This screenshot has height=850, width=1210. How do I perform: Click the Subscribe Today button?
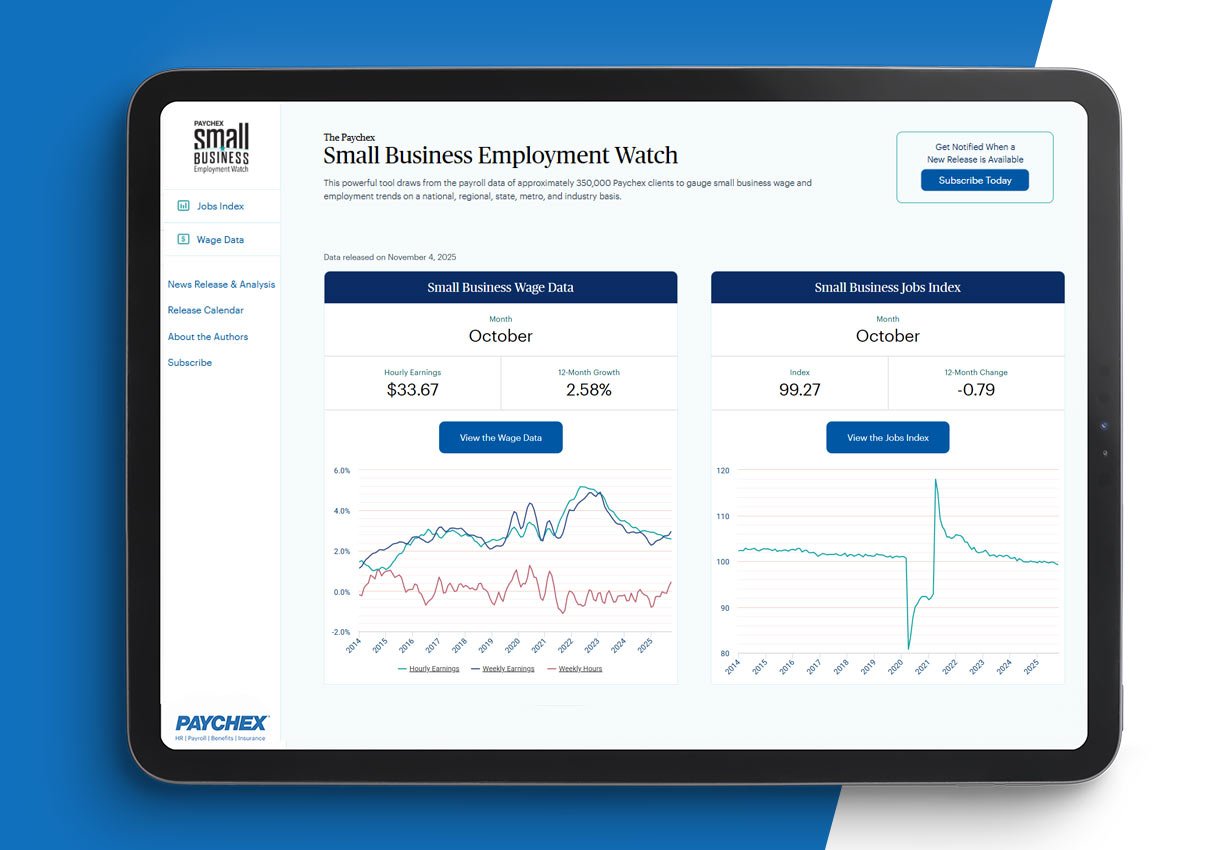click(x=975, y=180)
